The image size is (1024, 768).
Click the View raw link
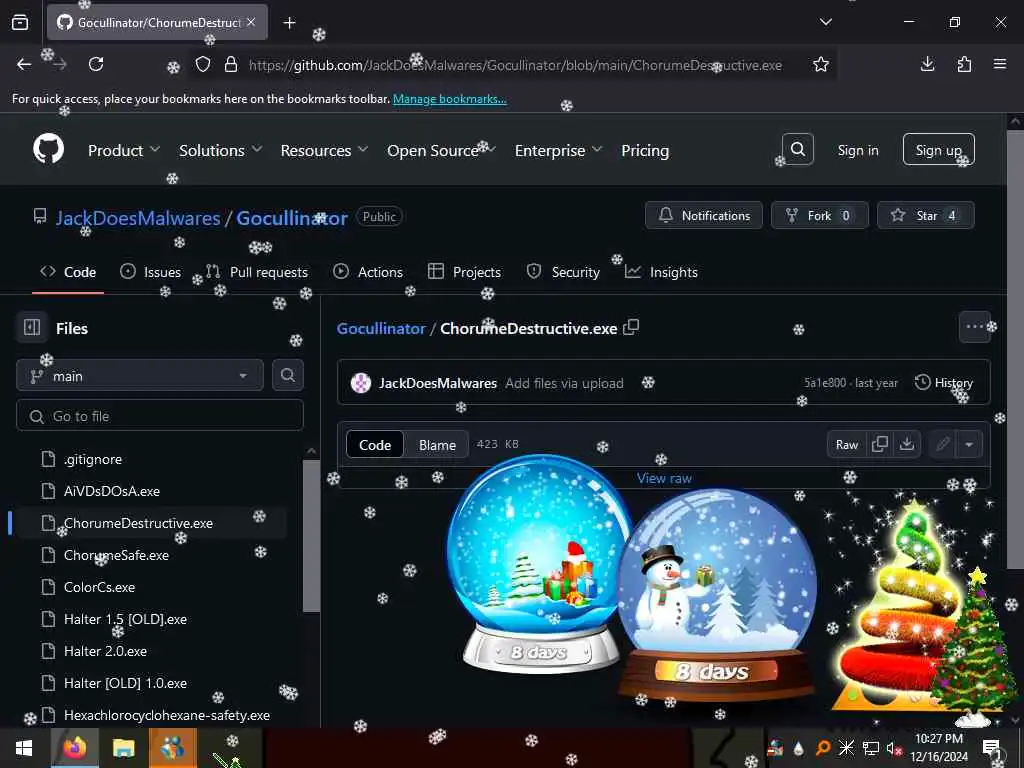pos(664,478)
